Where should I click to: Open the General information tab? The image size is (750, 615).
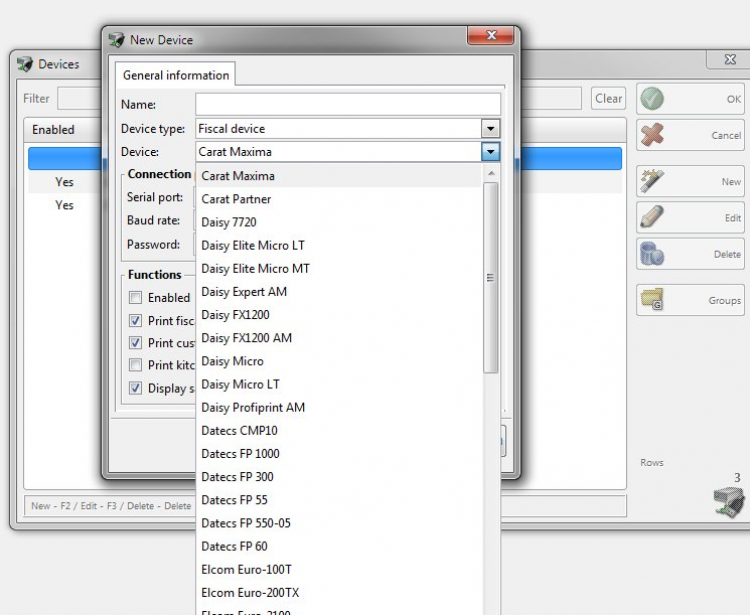coord(176,75)
